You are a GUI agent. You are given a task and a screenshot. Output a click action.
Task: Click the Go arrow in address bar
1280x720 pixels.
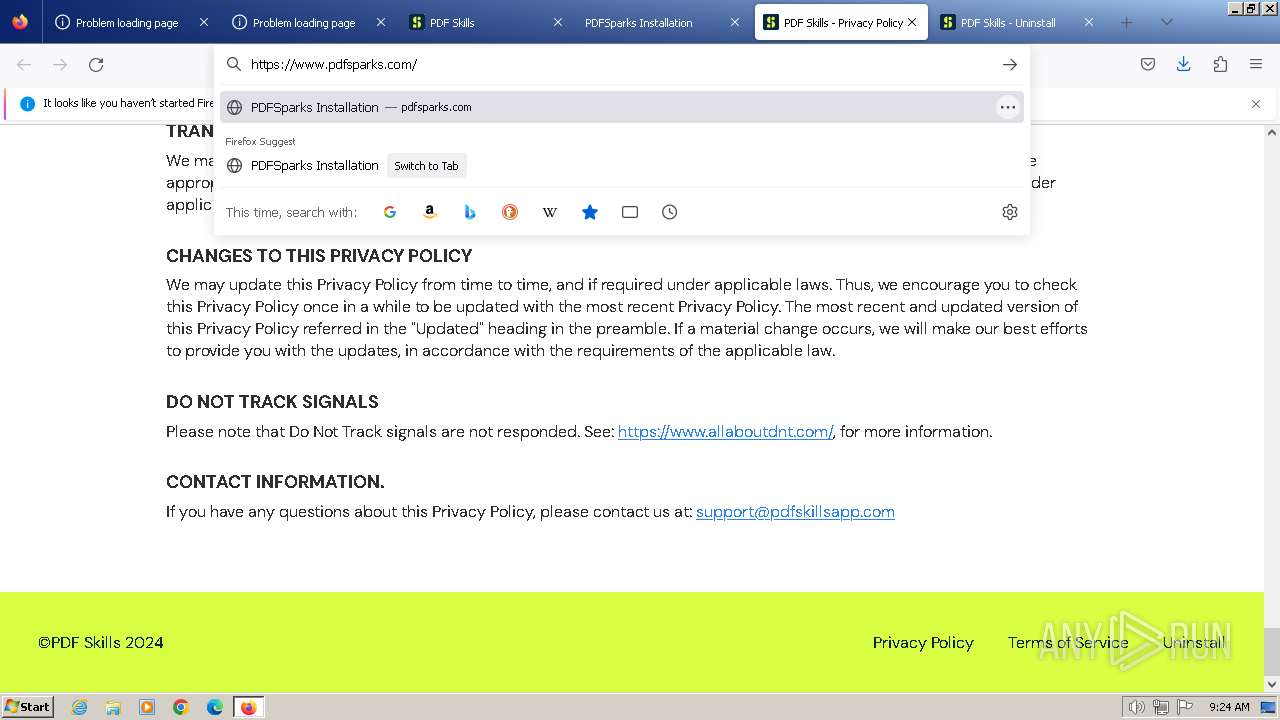[1010, 64]
